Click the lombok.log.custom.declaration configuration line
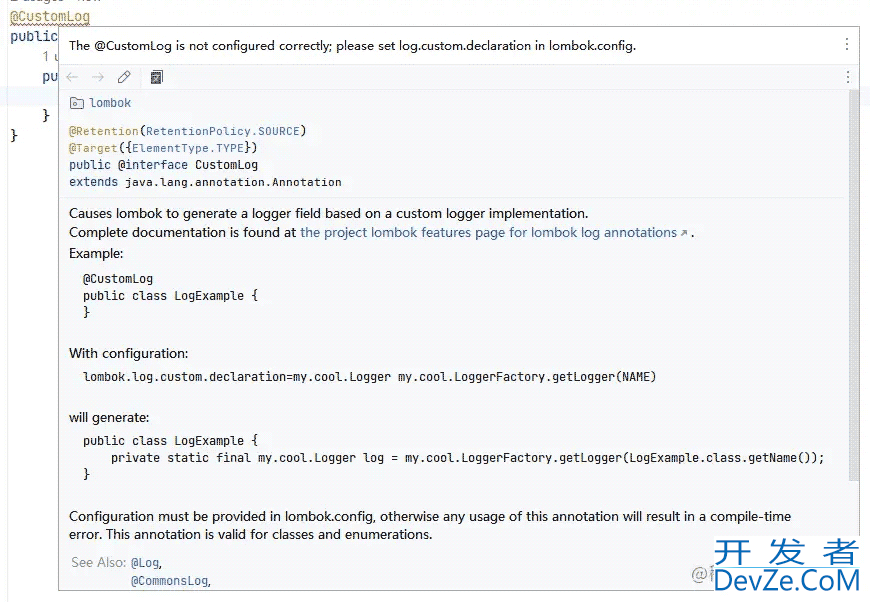 (370, 377)
